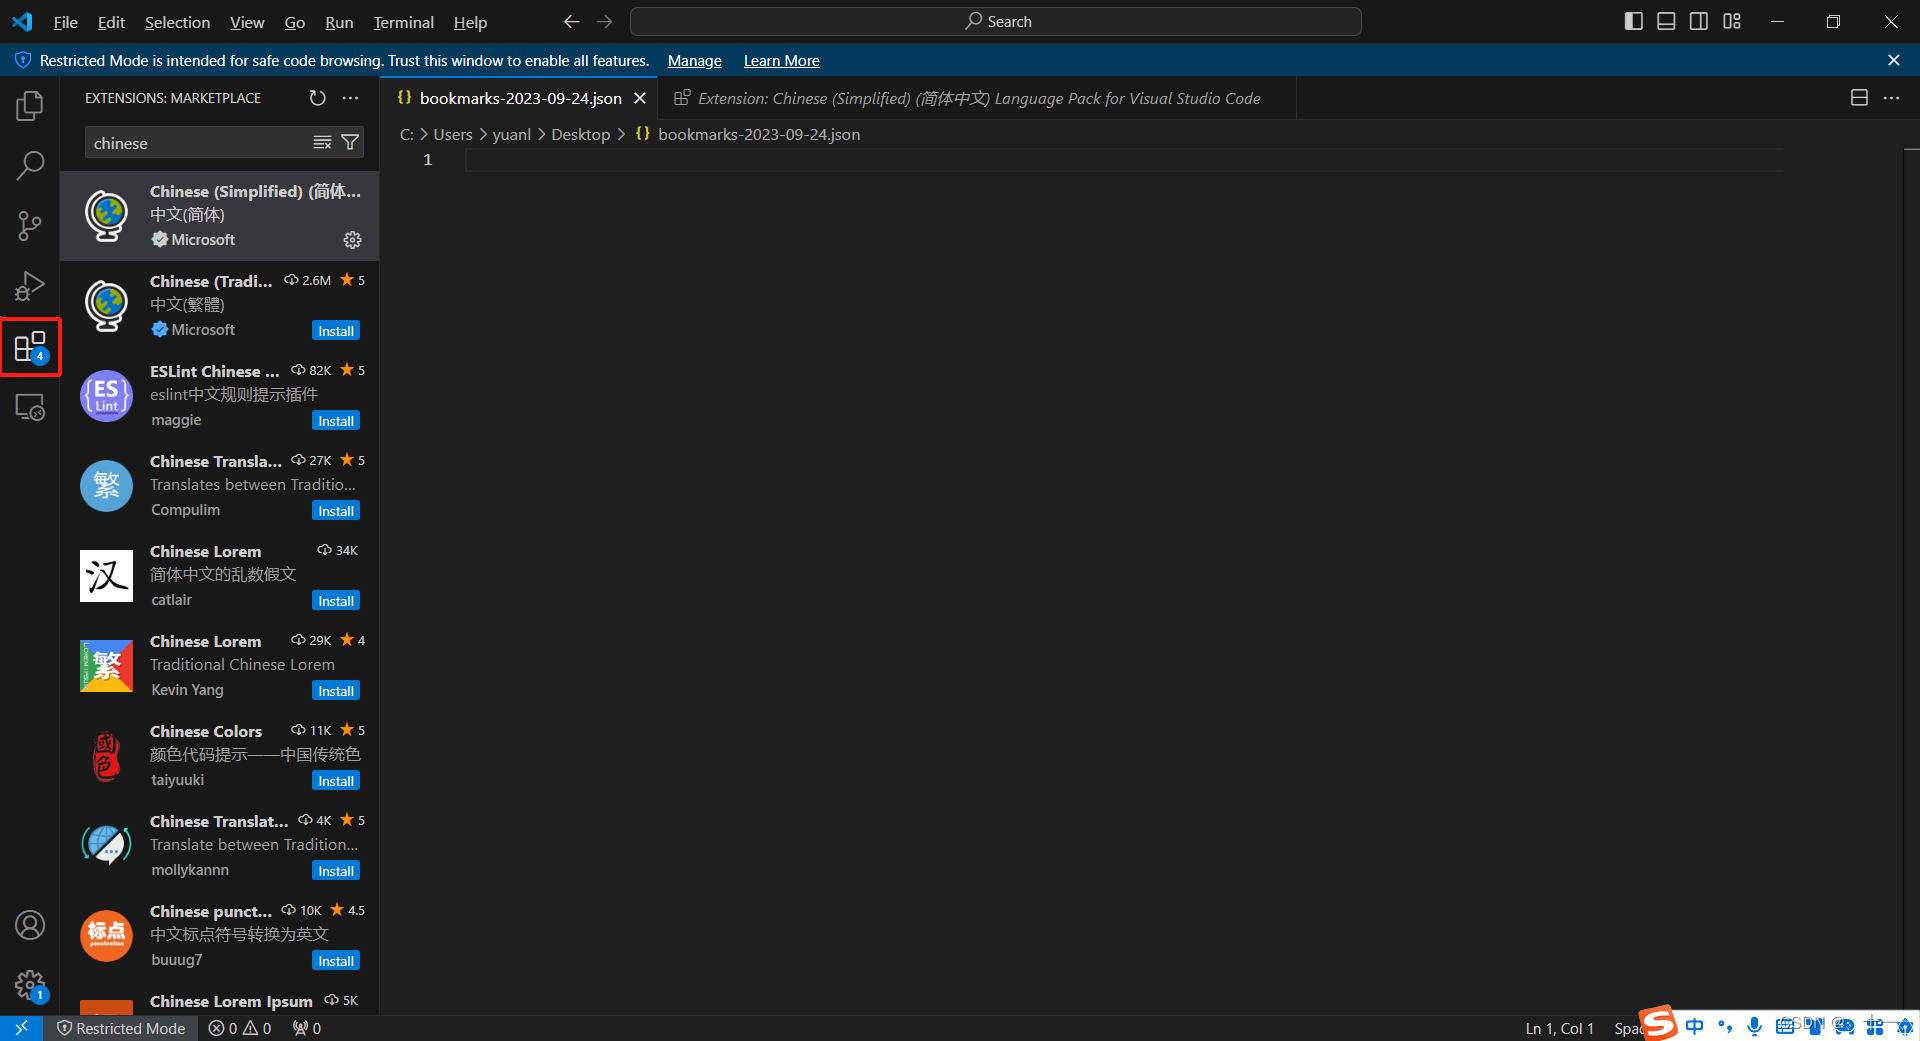Install Chinese Colors extension
This screenshot has height=1041, width=1920.
336,781
